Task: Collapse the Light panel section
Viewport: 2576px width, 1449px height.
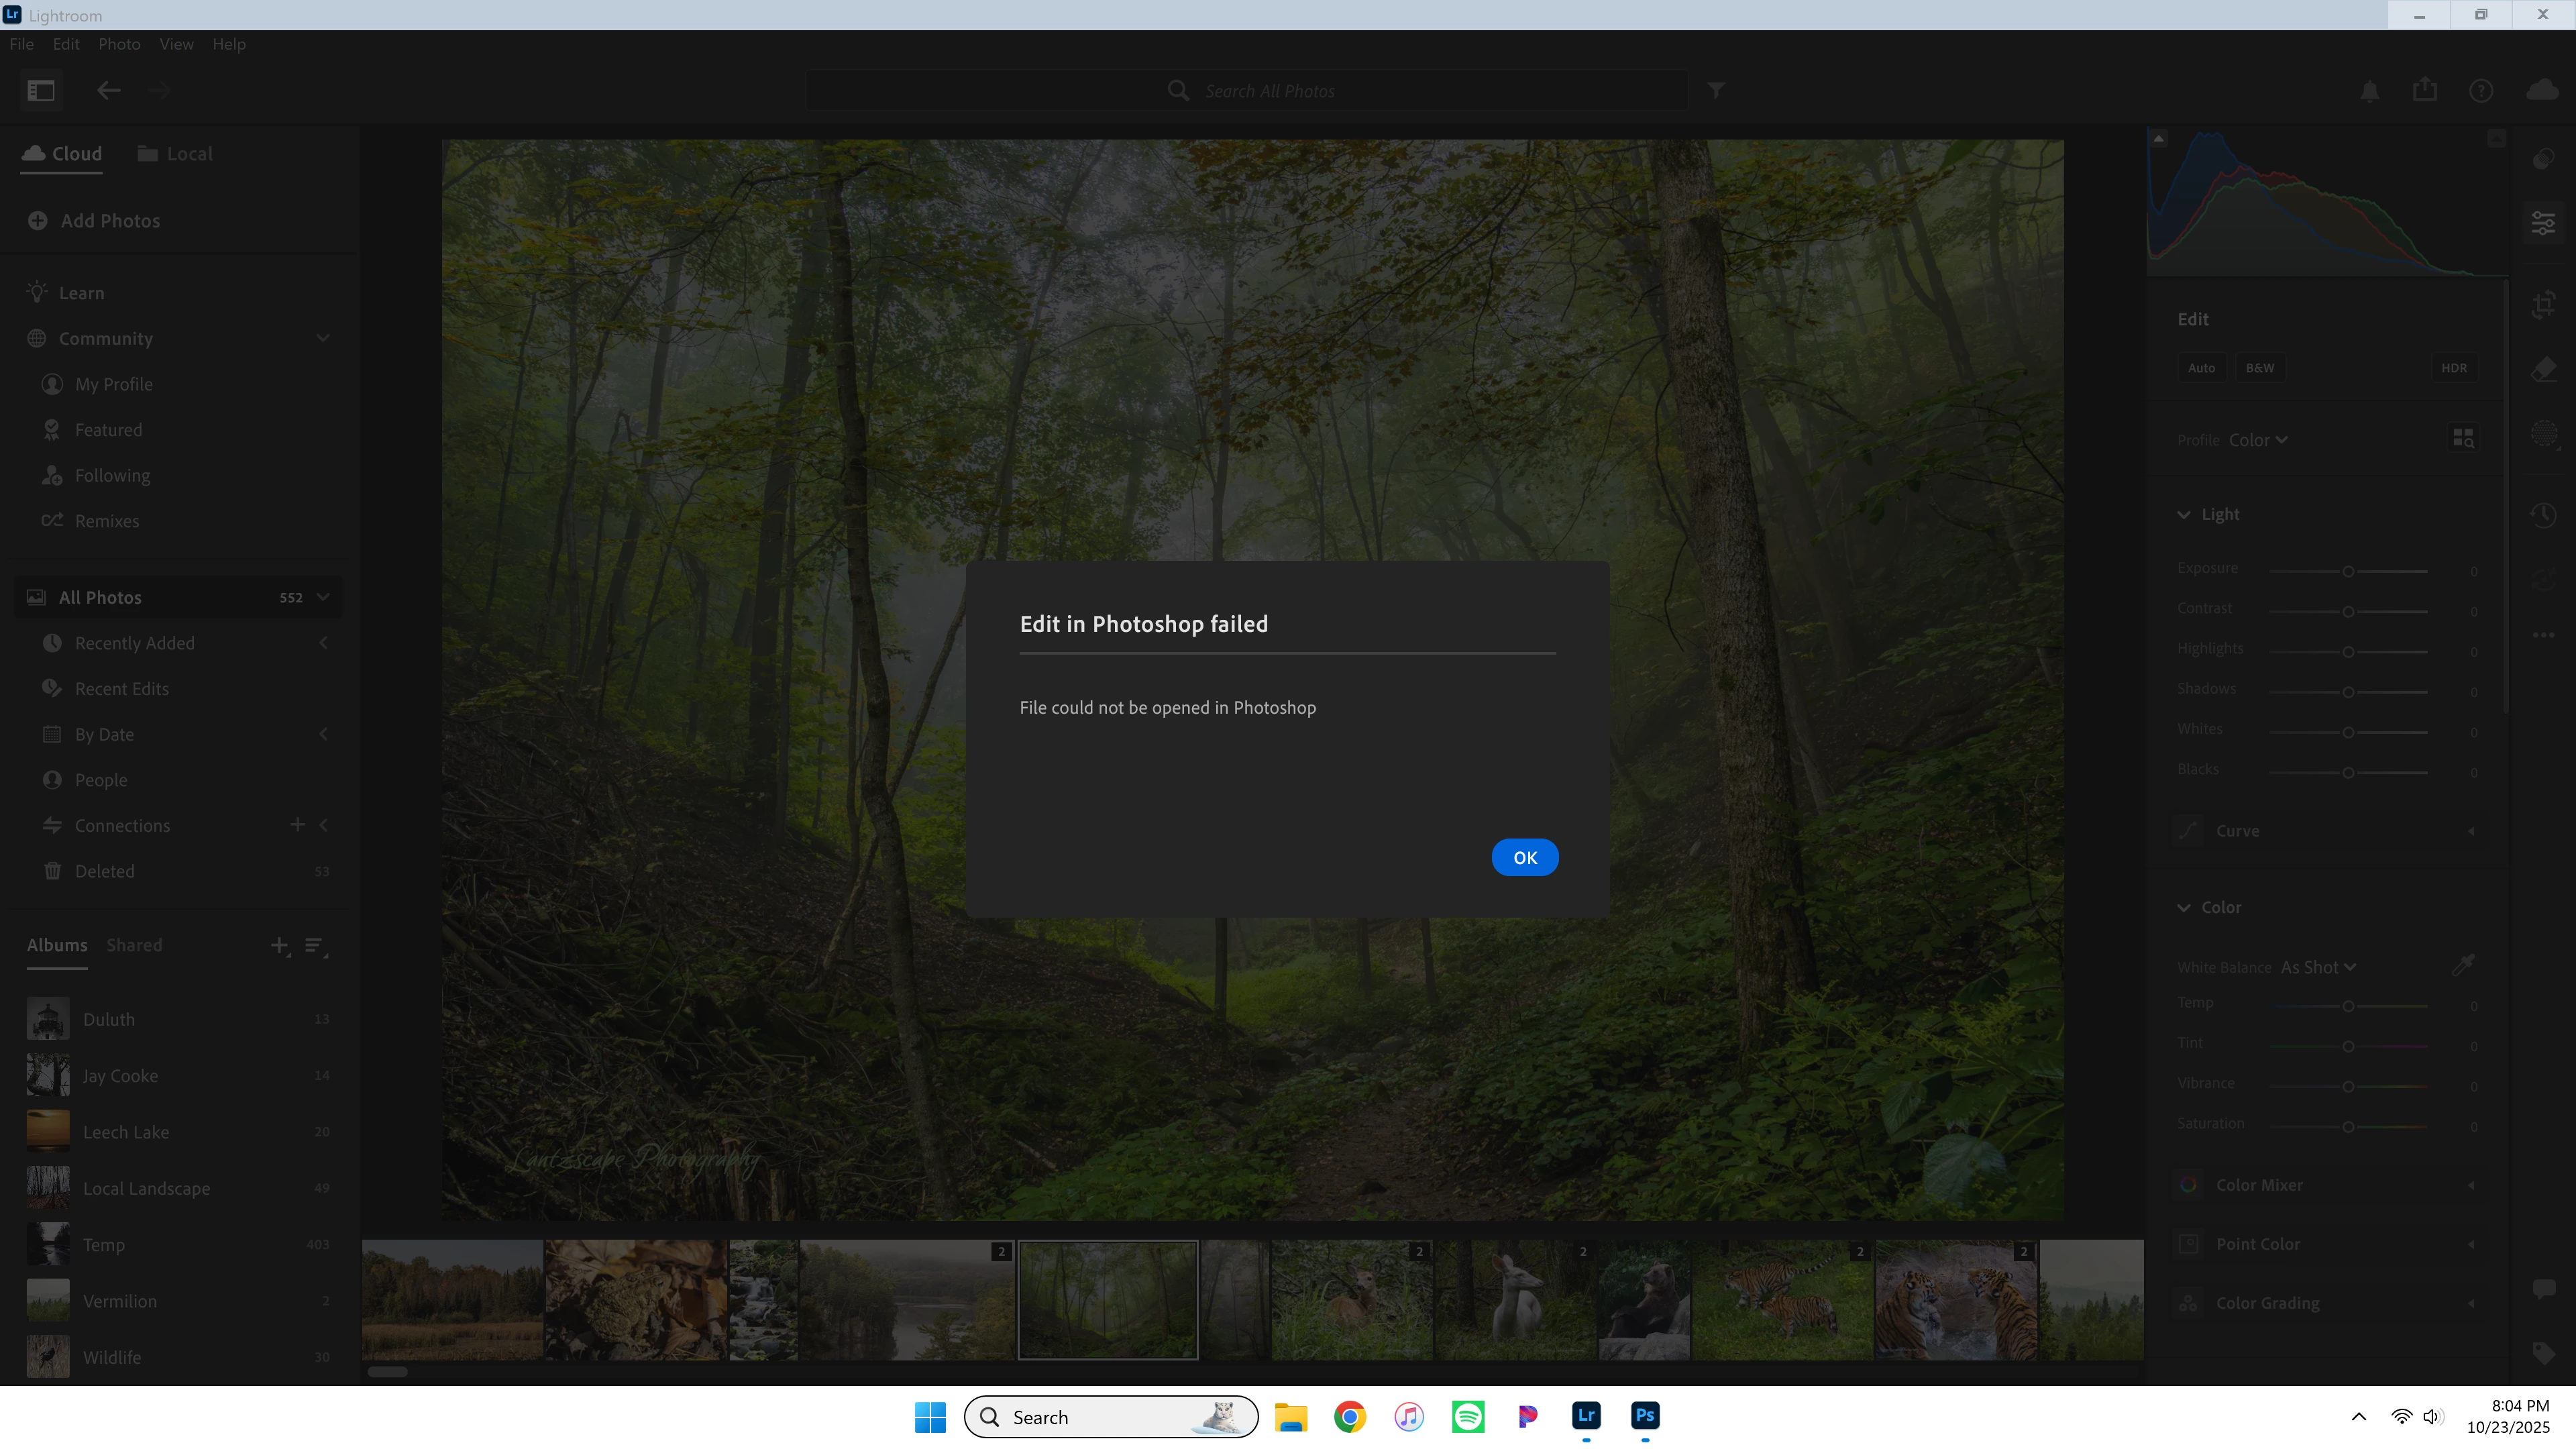Action: 2184,514
